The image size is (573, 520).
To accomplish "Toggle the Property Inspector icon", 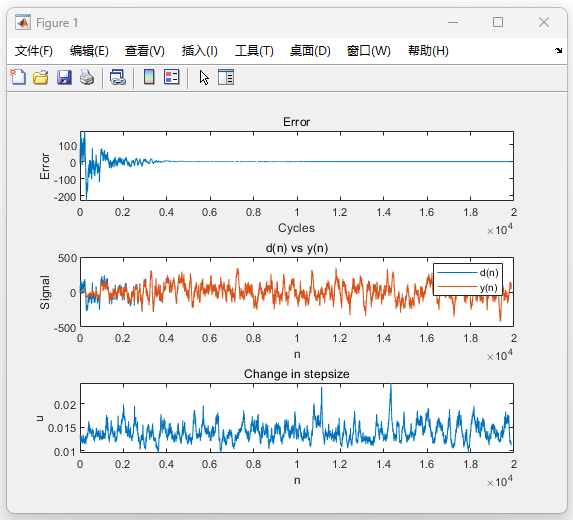I will point(226,77).
